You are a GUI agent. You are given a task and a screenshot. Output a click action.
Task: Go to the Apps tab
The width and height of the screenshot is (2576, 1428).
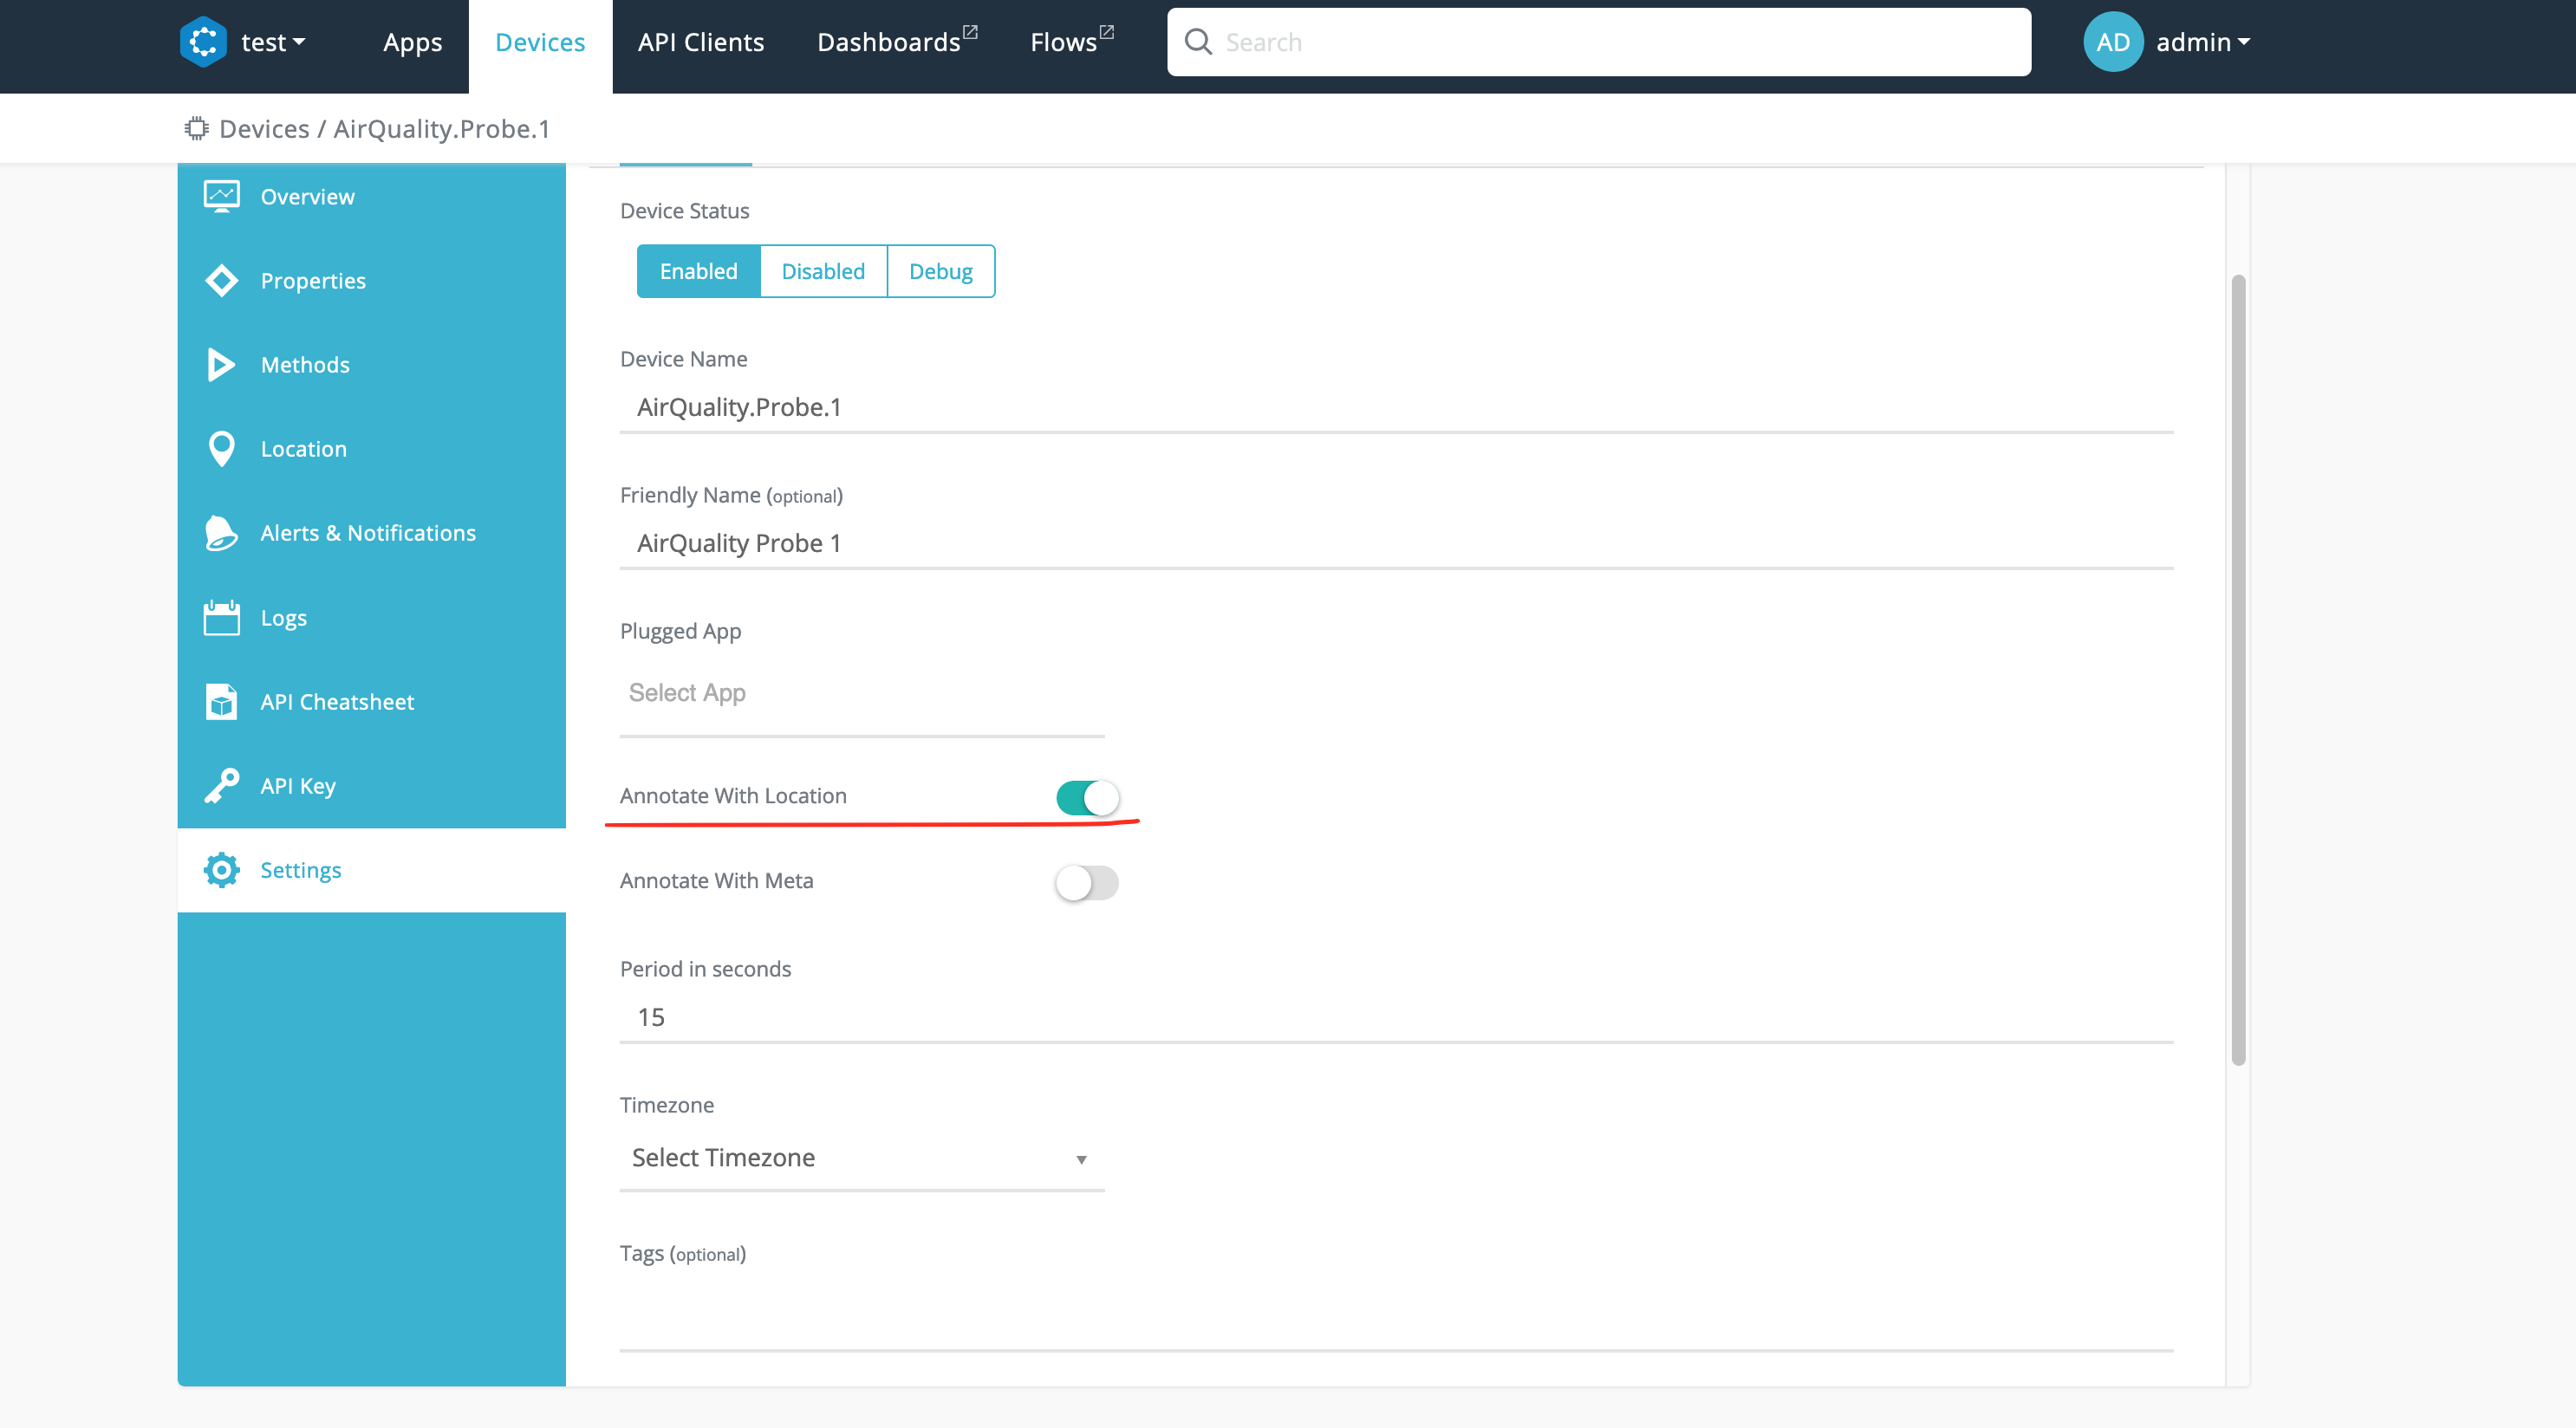click(412, 42)
